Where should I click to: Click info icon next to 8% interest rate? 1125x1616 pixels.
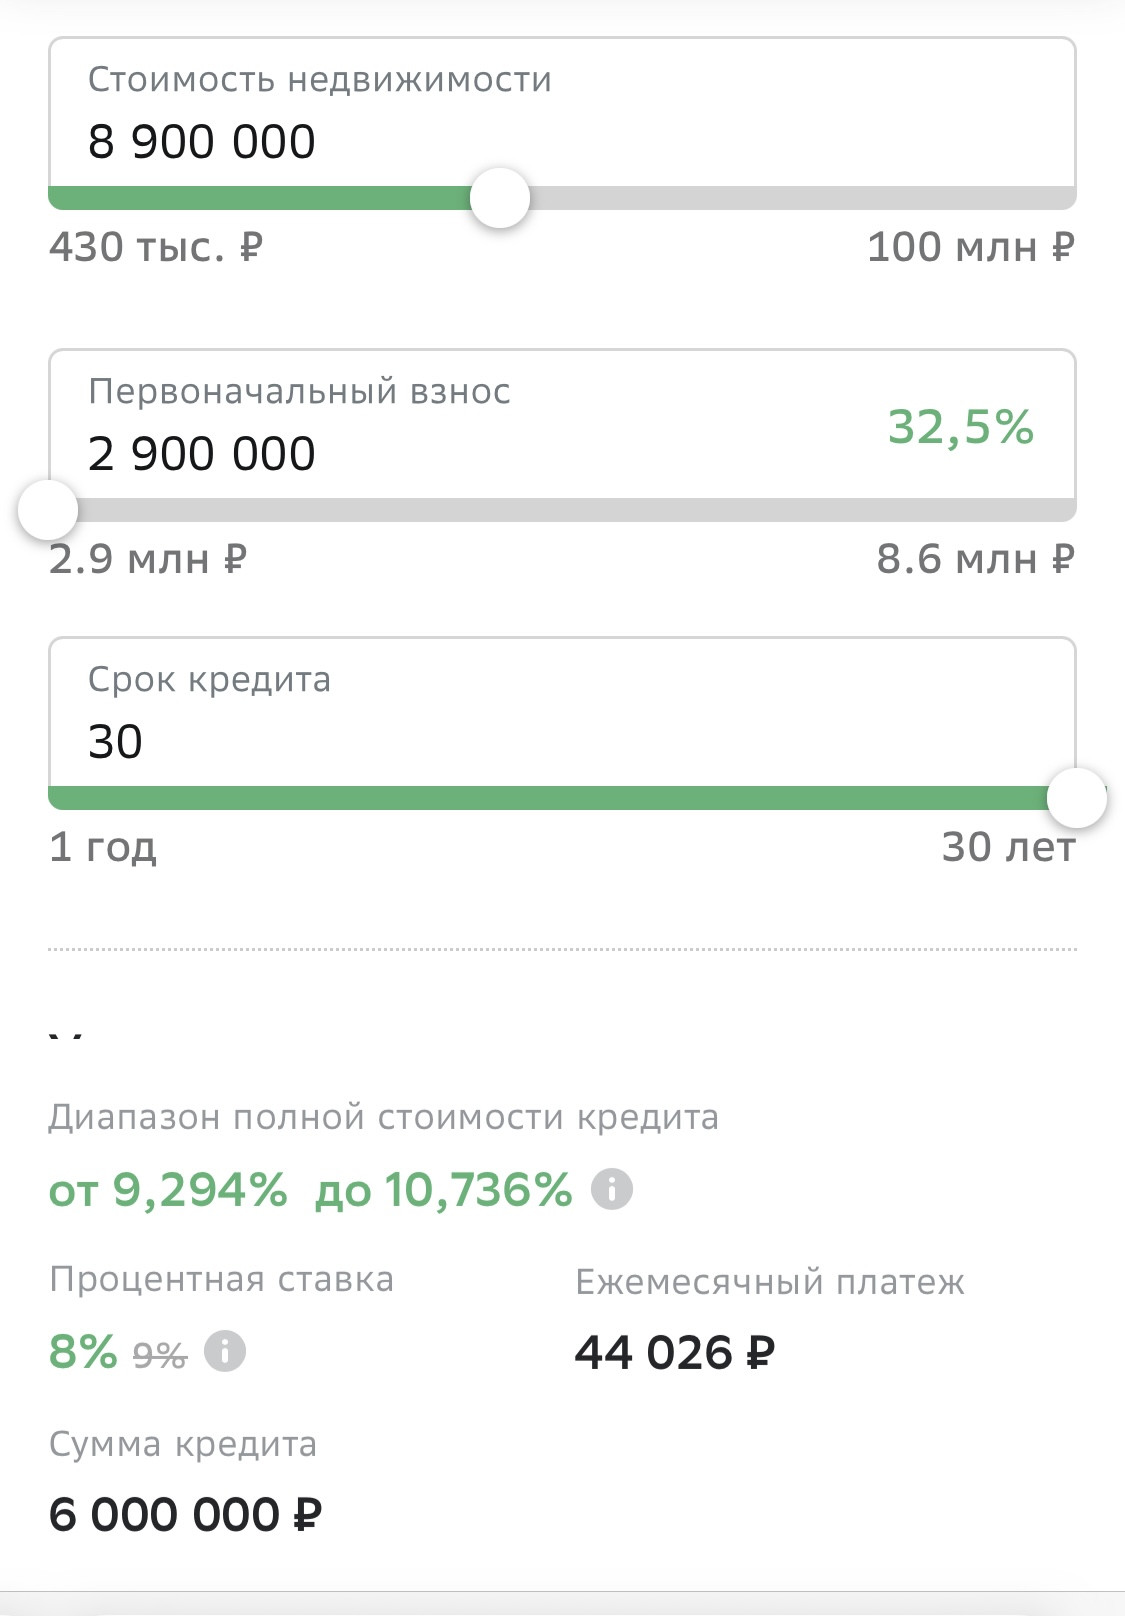(x=225, y=1352)
